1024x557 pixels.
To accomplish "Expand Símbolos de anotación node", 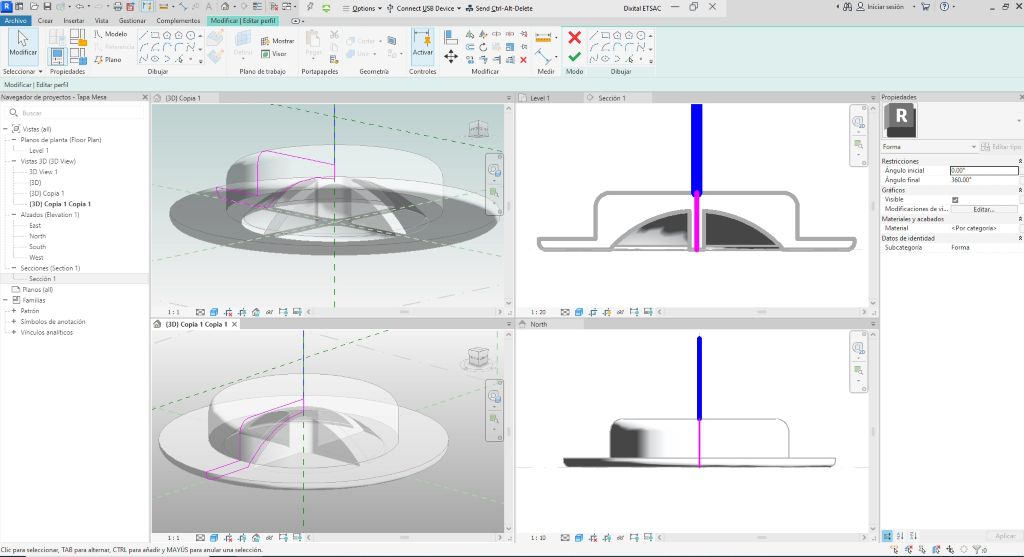I will click(14, 322).
